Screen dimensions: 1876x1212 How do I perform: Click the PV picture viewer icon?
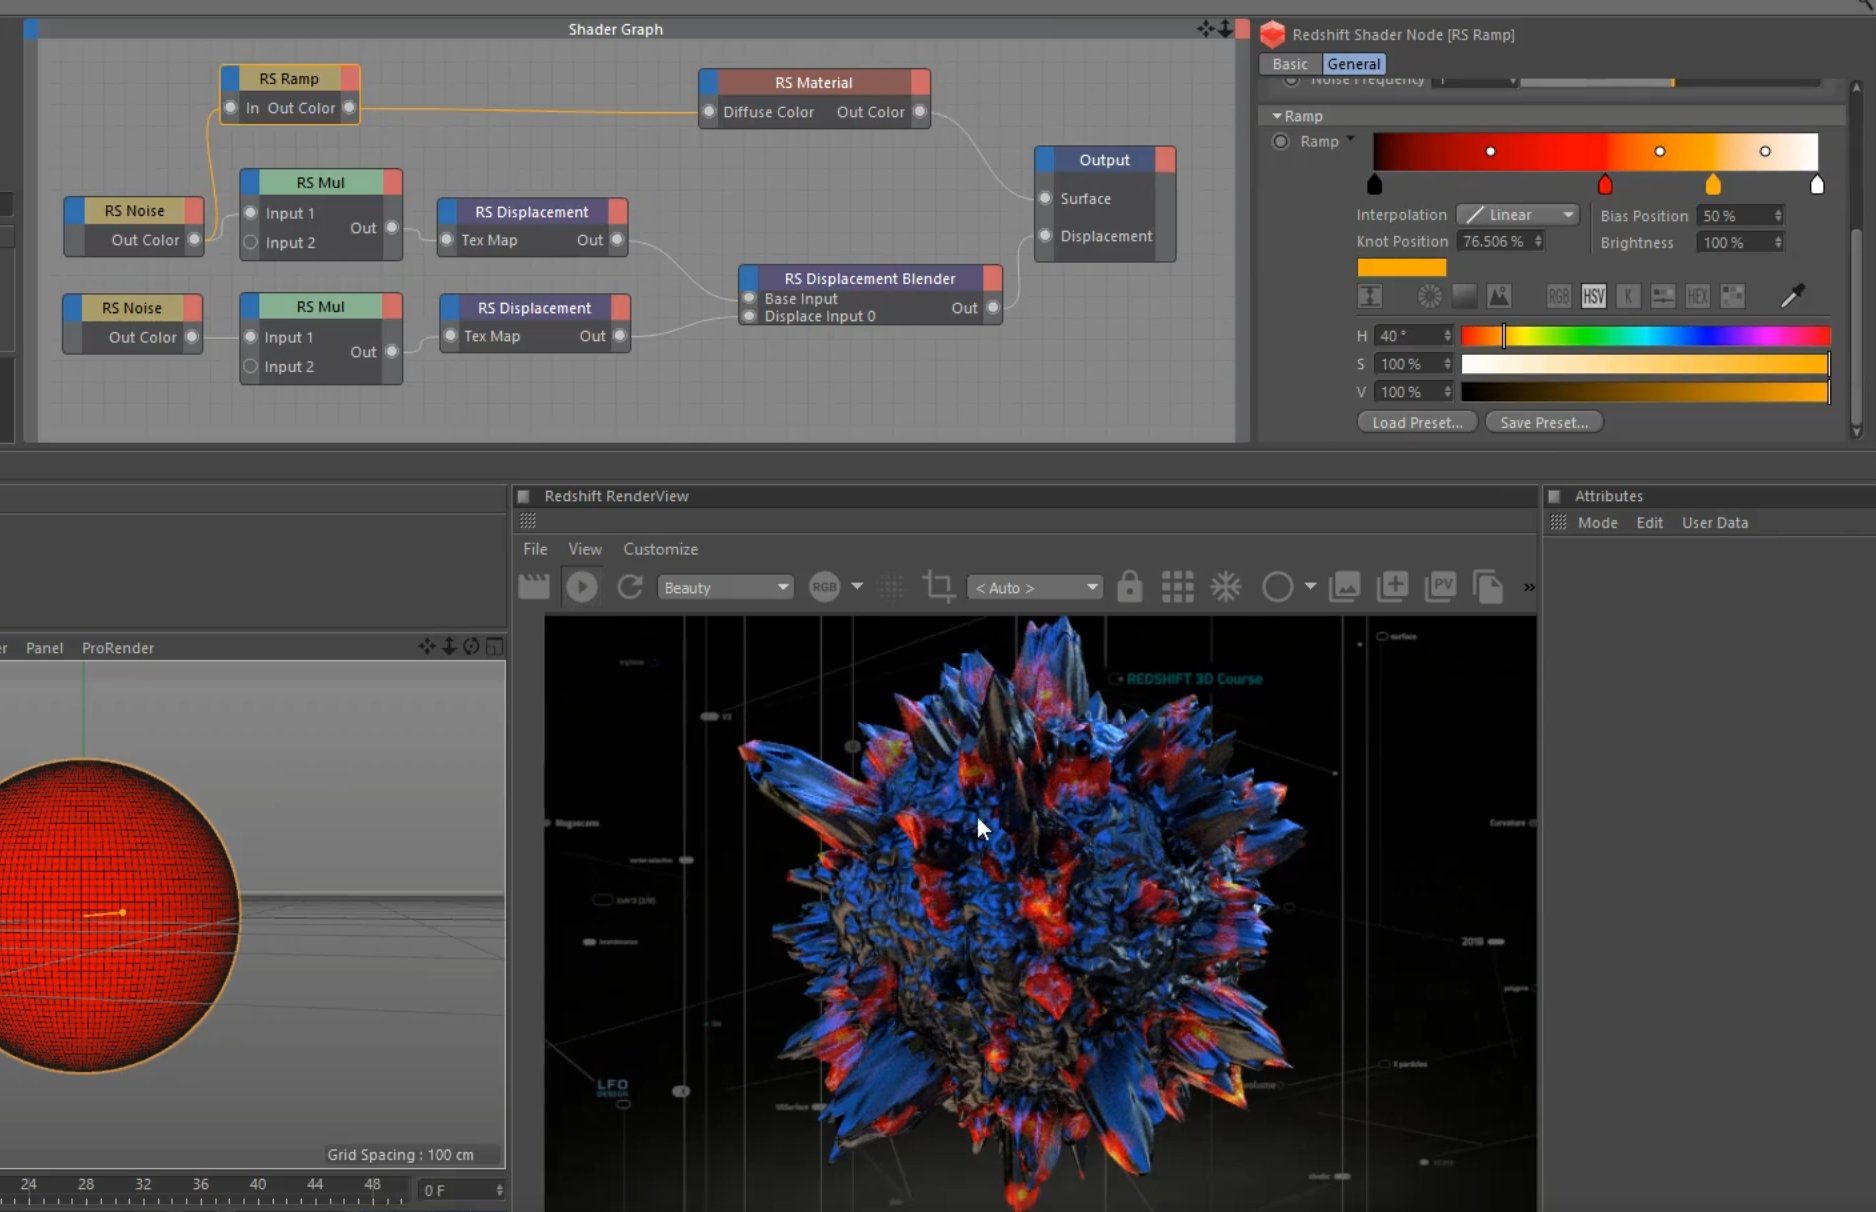(1440, 587)
